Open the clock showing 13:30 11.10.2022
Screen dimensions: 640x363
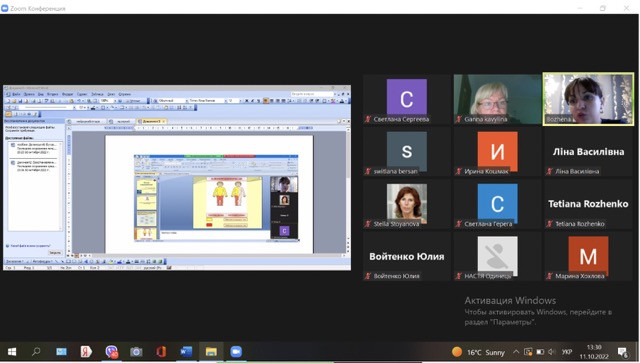tap(594, 352)
